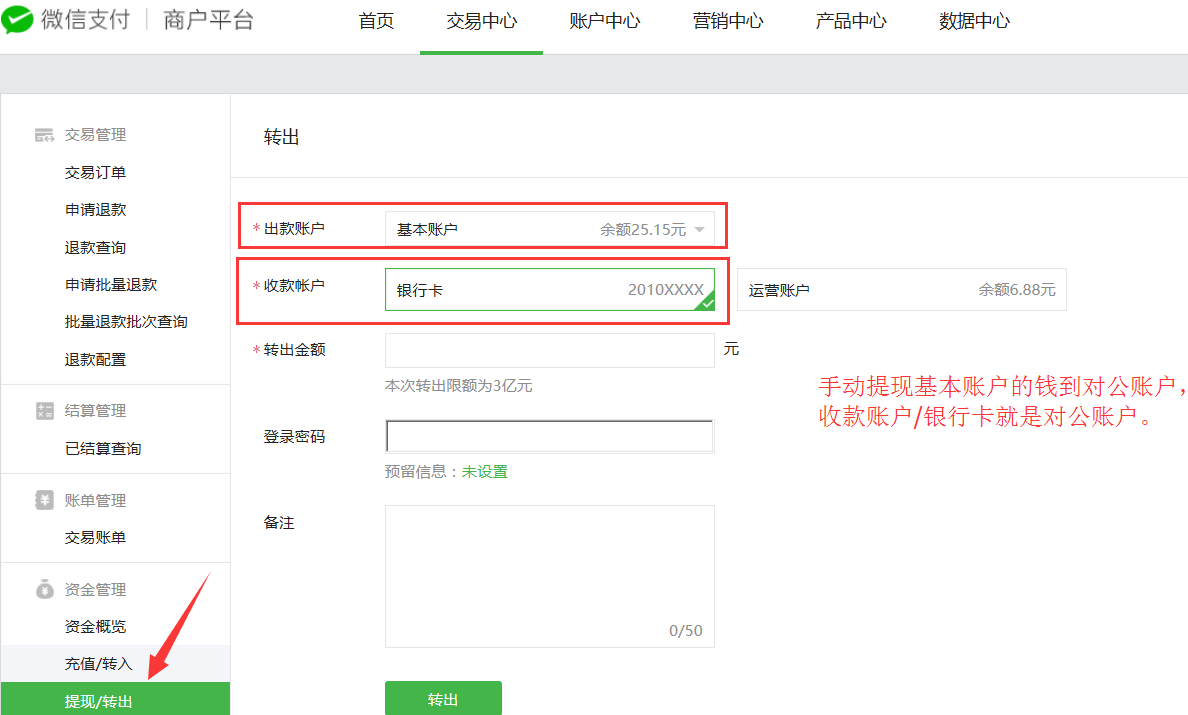Click the 资金管理 section heading
The height and width of the screenshot is (715, 1188).
tap(95, 589)
